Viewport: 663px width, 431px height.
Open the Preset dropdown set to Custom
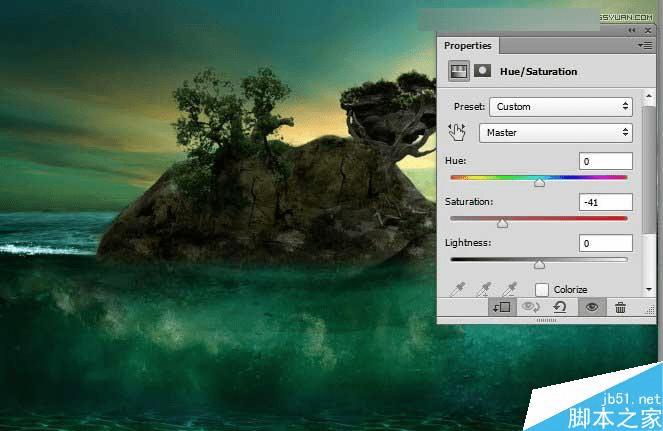pos(561,107)
